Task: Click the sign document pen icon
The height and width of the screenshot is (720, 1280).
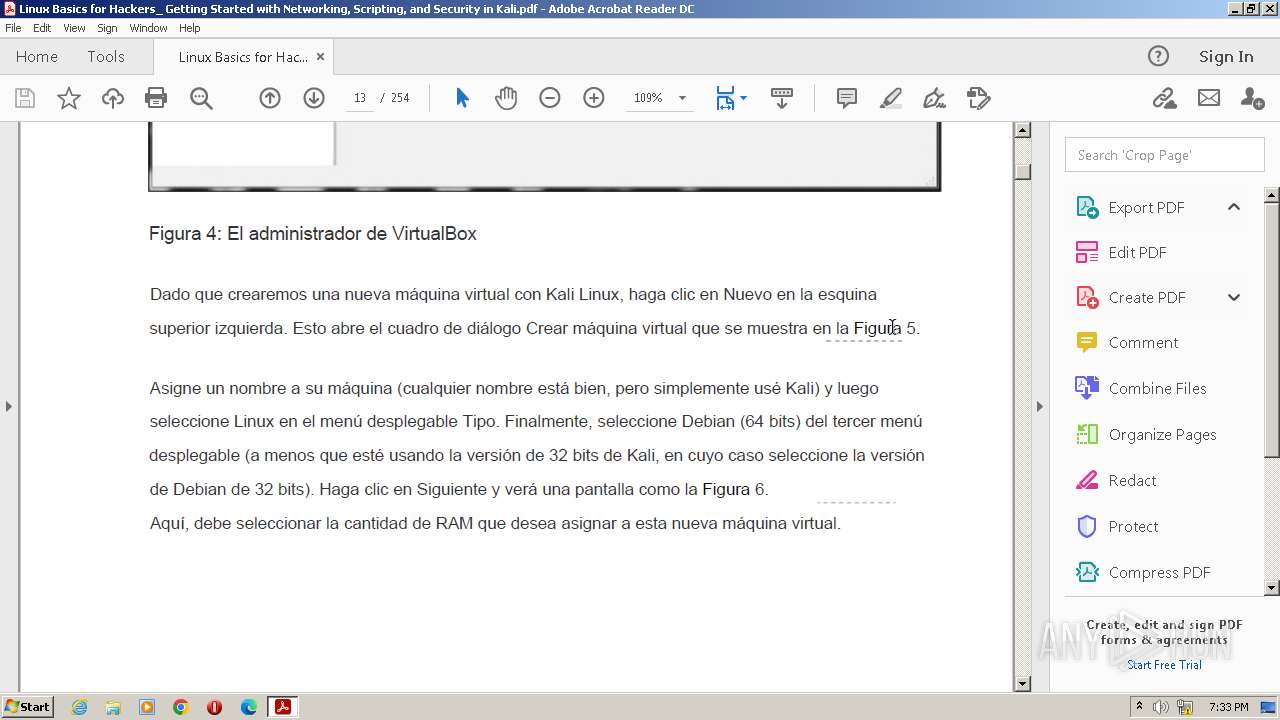Action: (935, 98)
